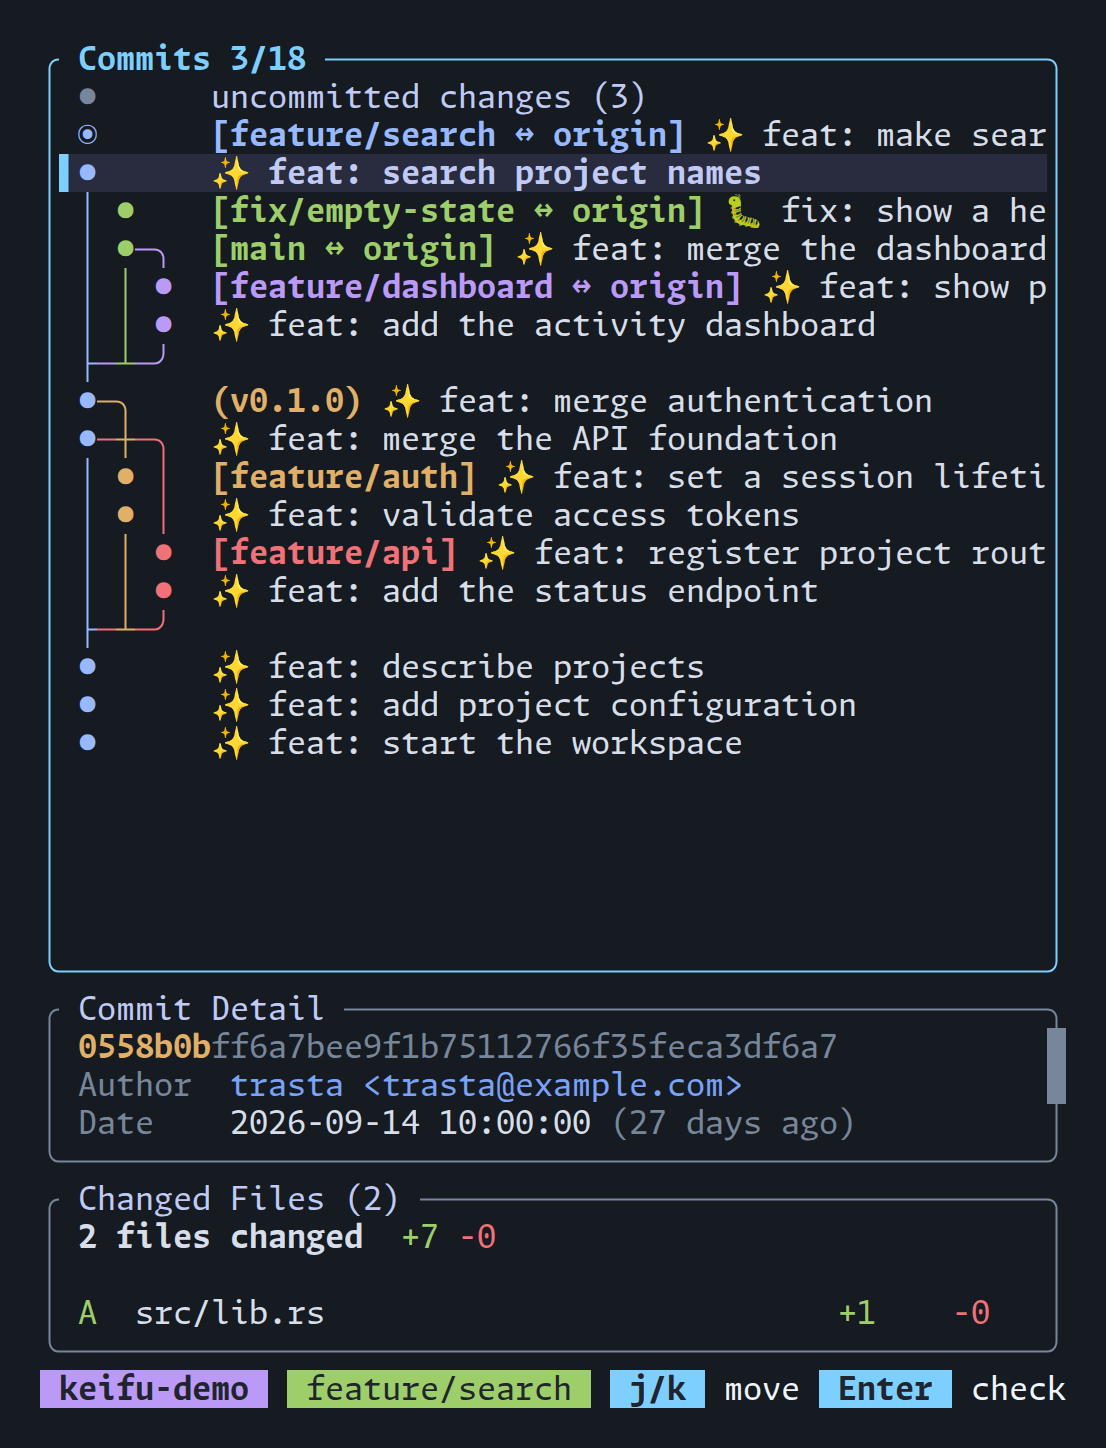The width and height of the screenshot is (1106, 1448).
Task: Click the graph node of start the workspace
Action: click(88, 742)
